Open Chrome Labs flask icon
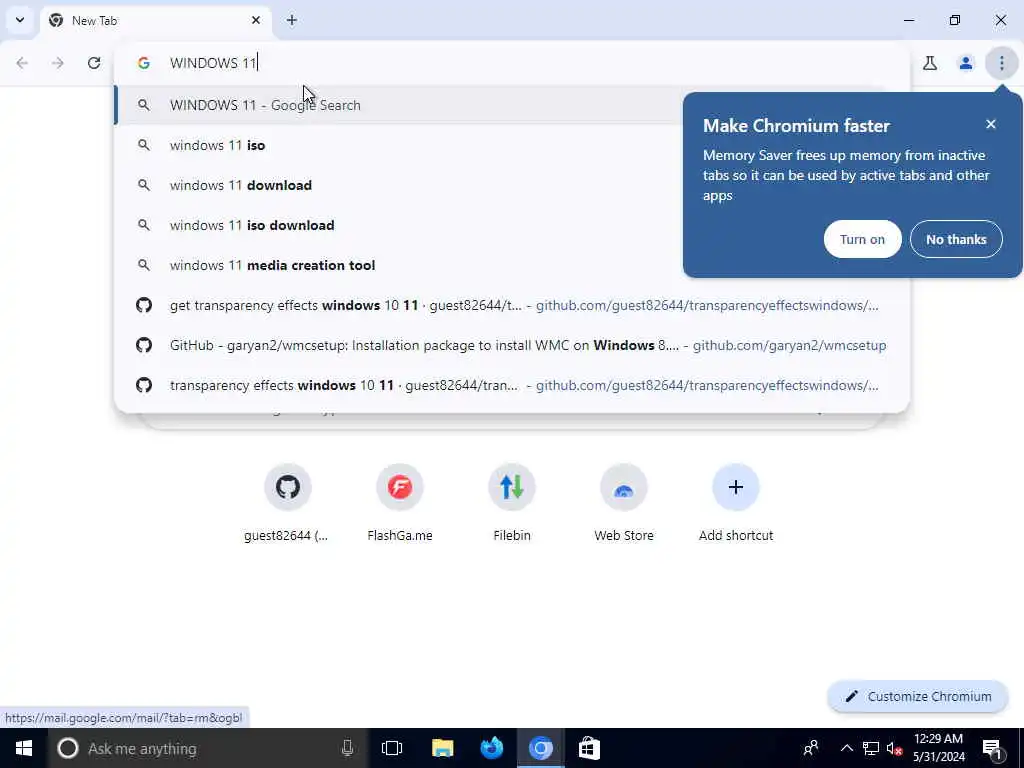The width and height of the screenshot is (1024, 768). [x=930, y=63]
